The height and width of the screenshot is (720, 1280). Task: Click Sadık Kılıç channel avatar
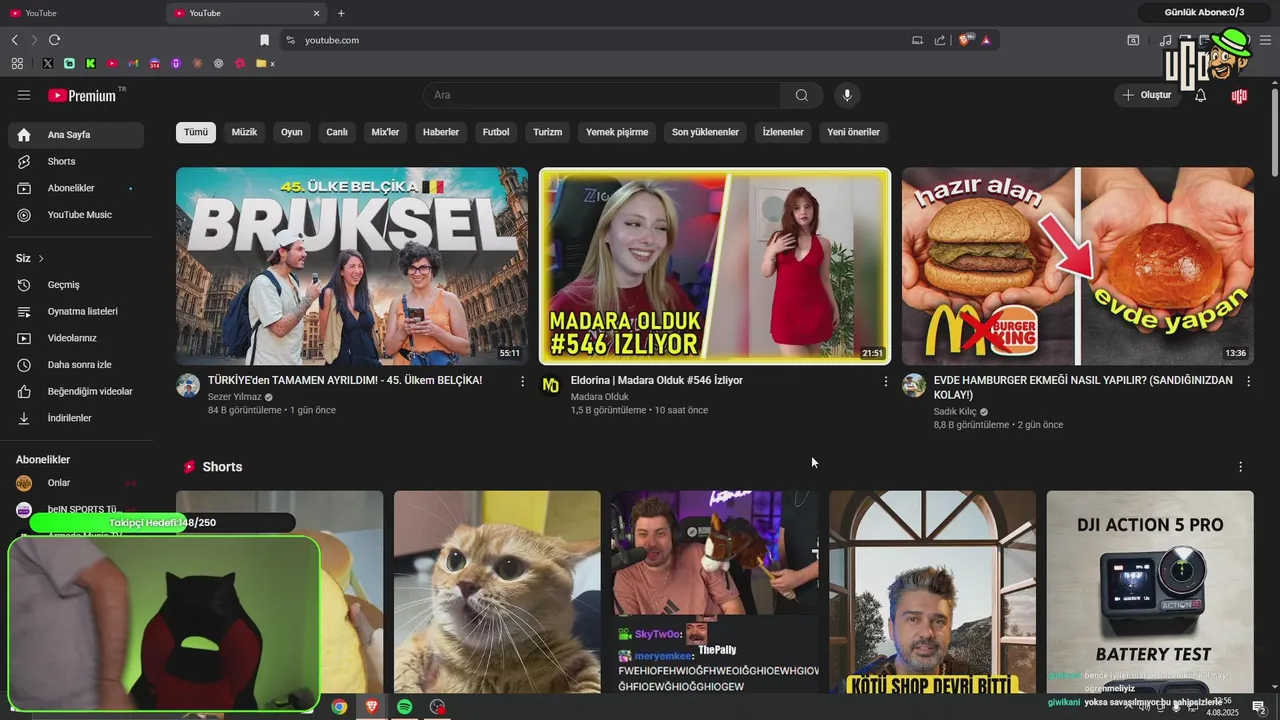pos(914,386)
